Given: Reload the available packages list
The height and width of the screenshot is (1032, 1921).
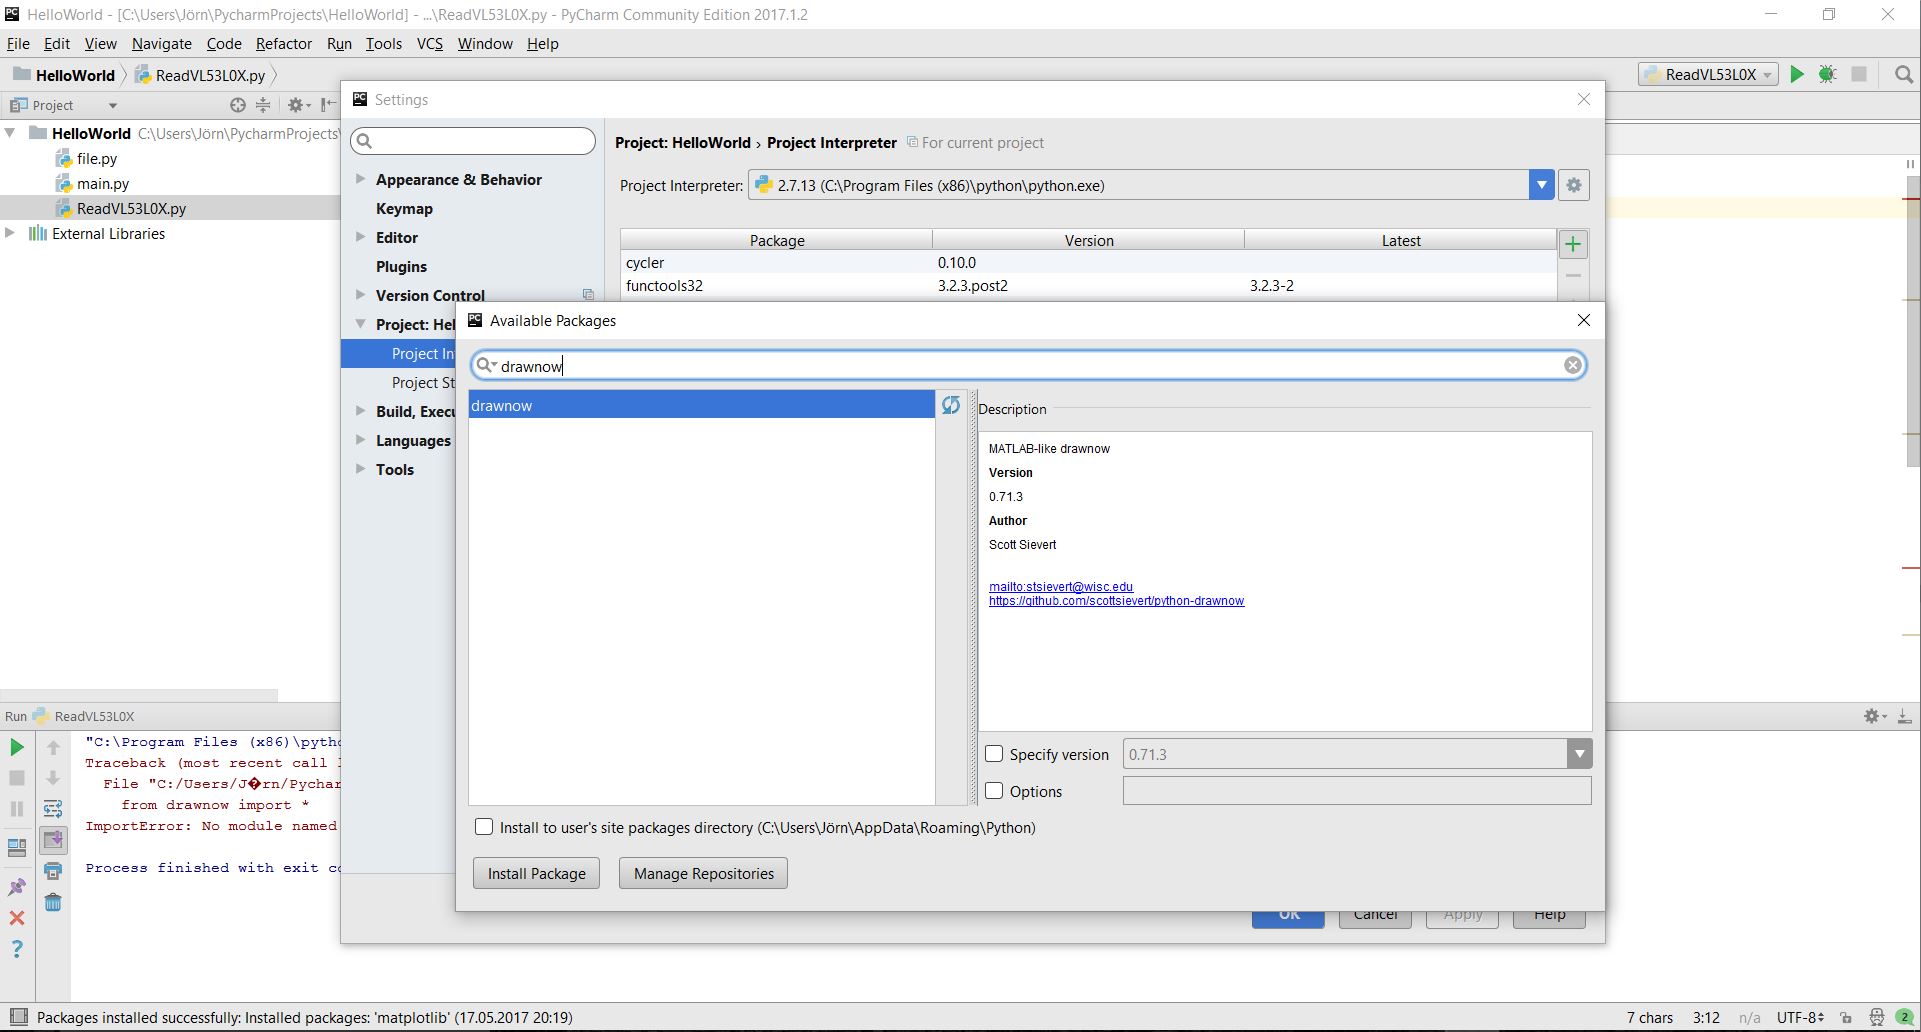Looking at the screenshot, I should coord(950,405).
